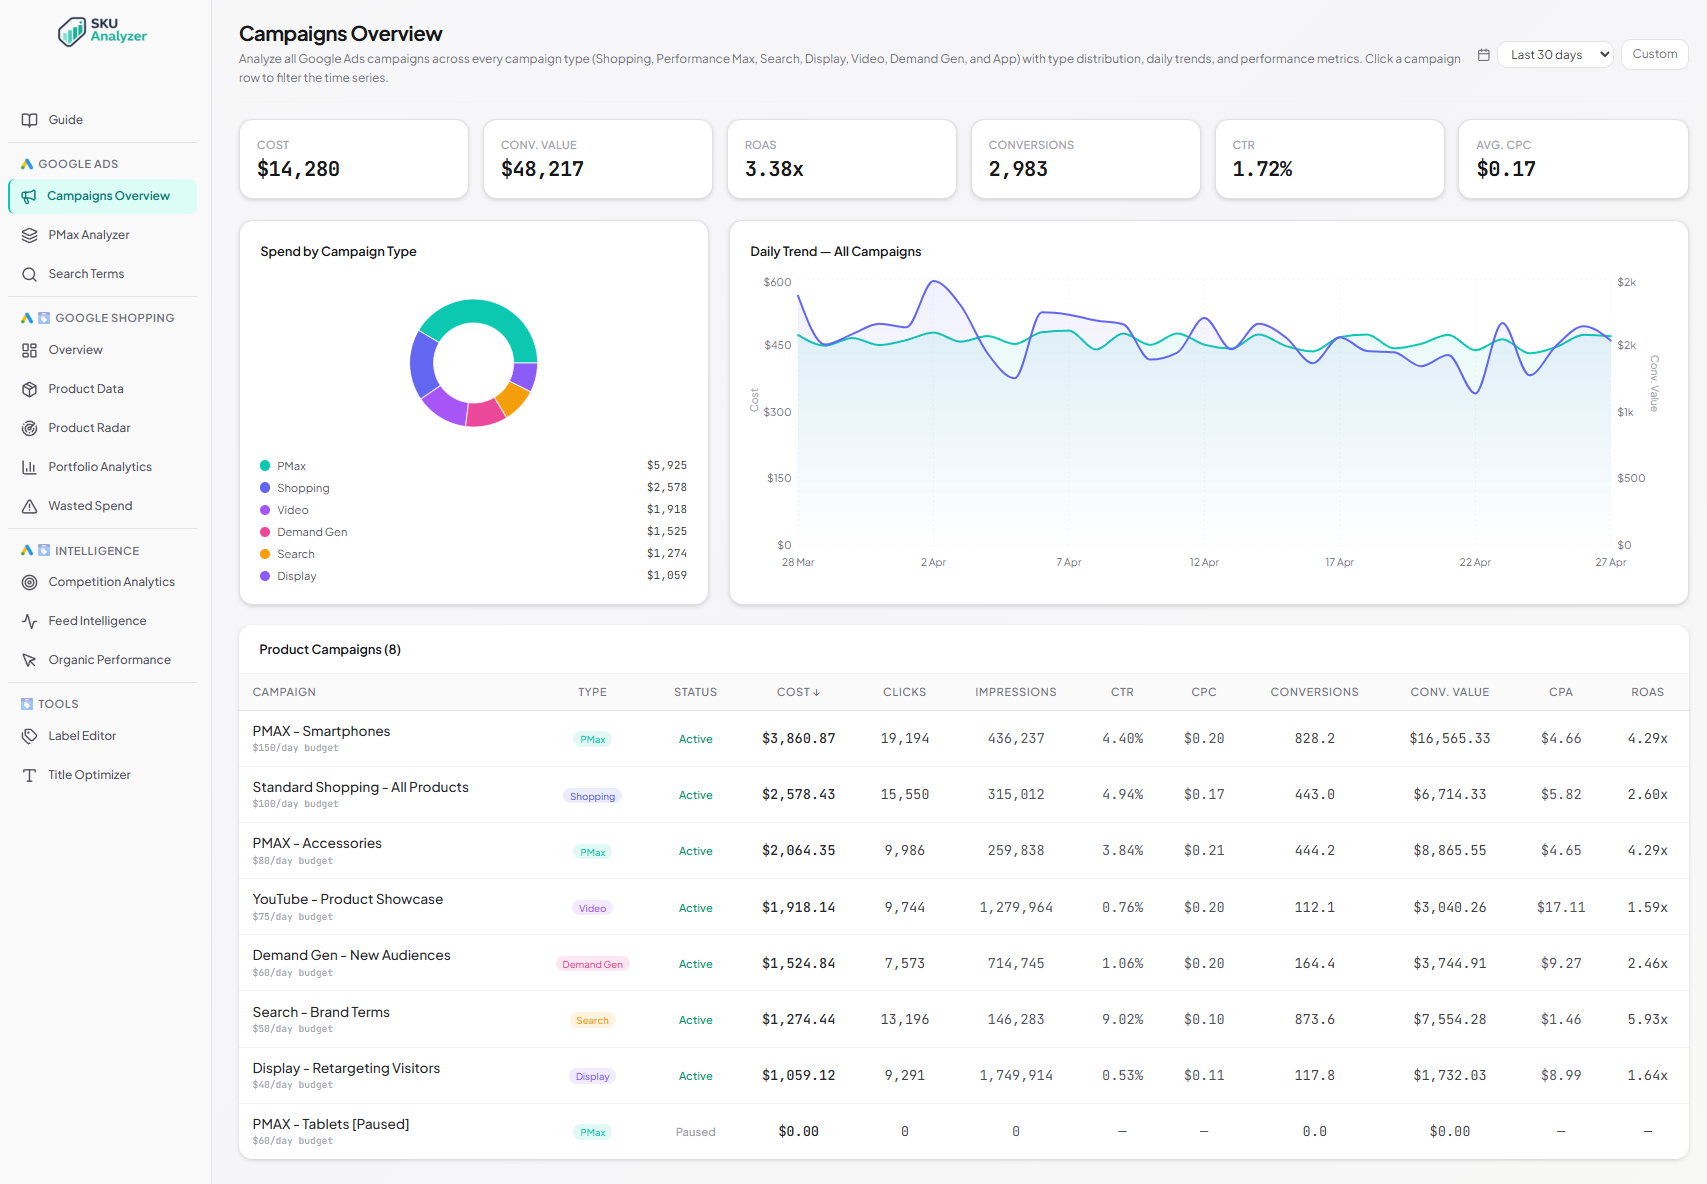Click the Tools section icon
This screenshot has width=1707, height=1184.
pyautogui.click(x=27, y=704)
